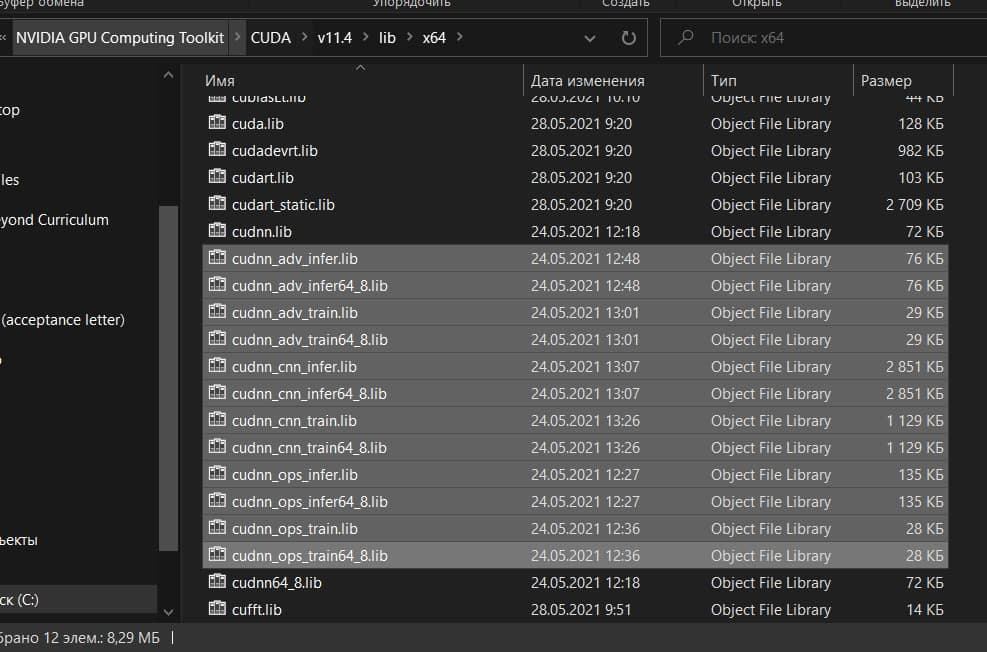The height and width of the screenshot is (652, 987).
Task: Sort by the Размер column header
Action: point(886,81)
